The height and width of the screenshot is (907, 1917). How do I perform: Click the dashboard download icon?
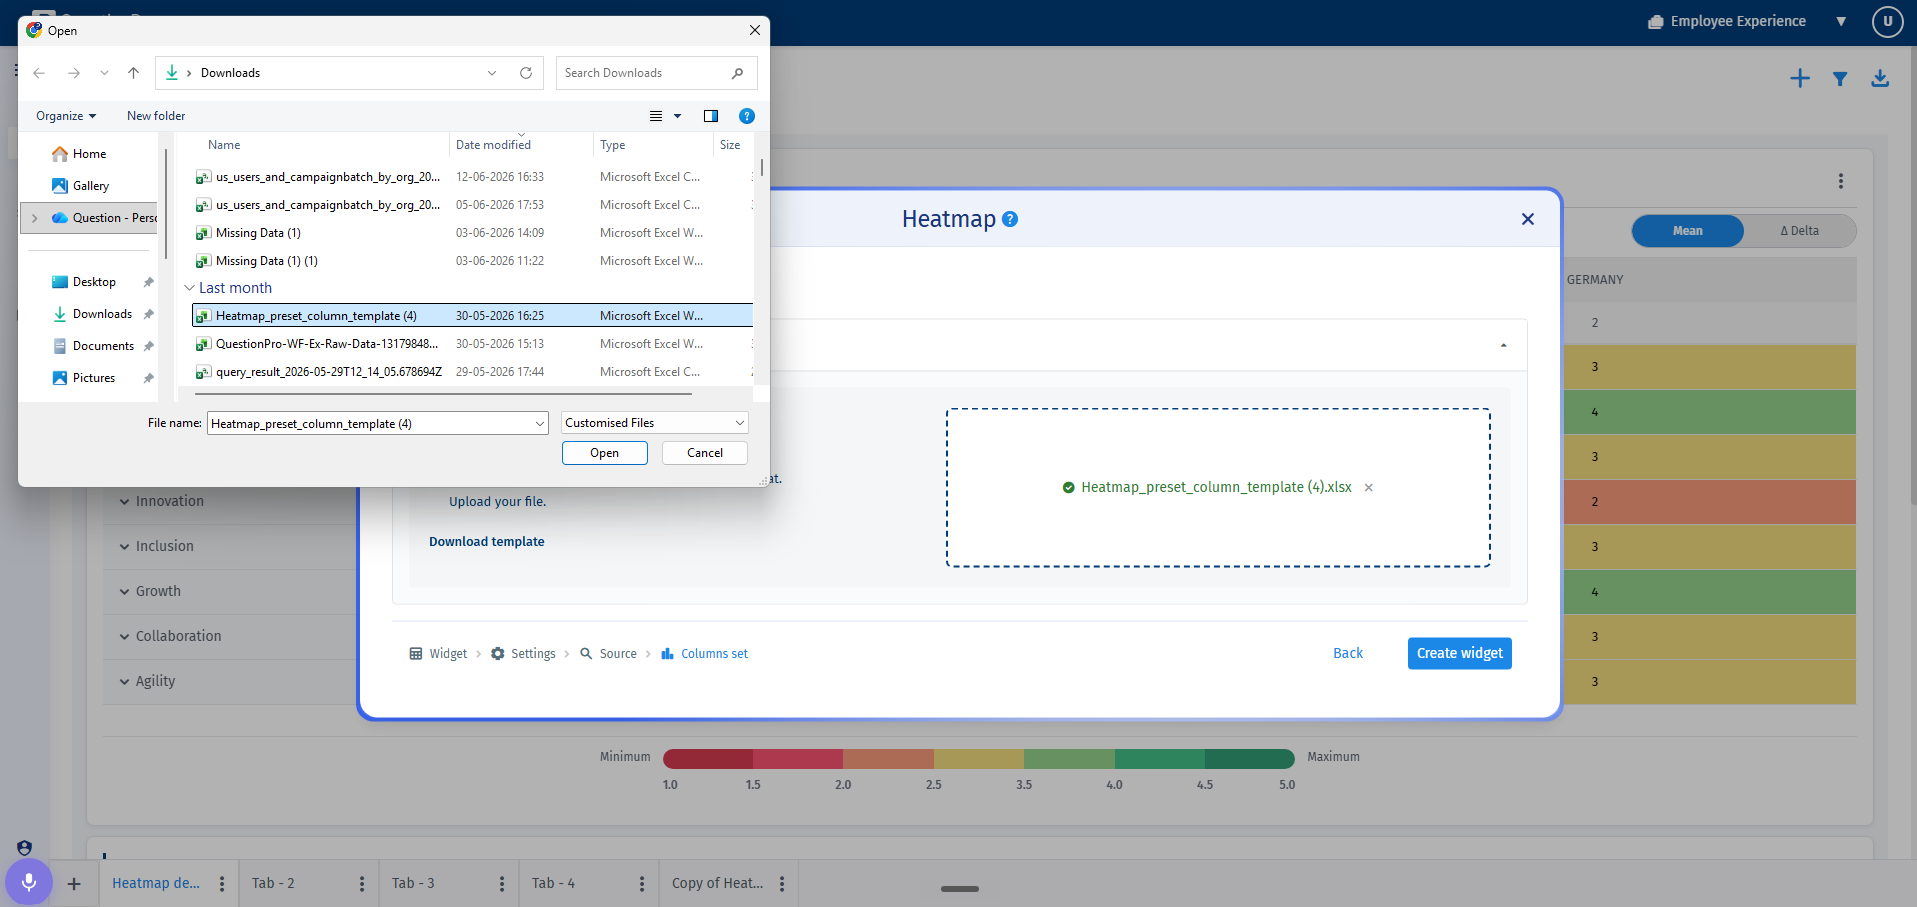coord(1880,78)
